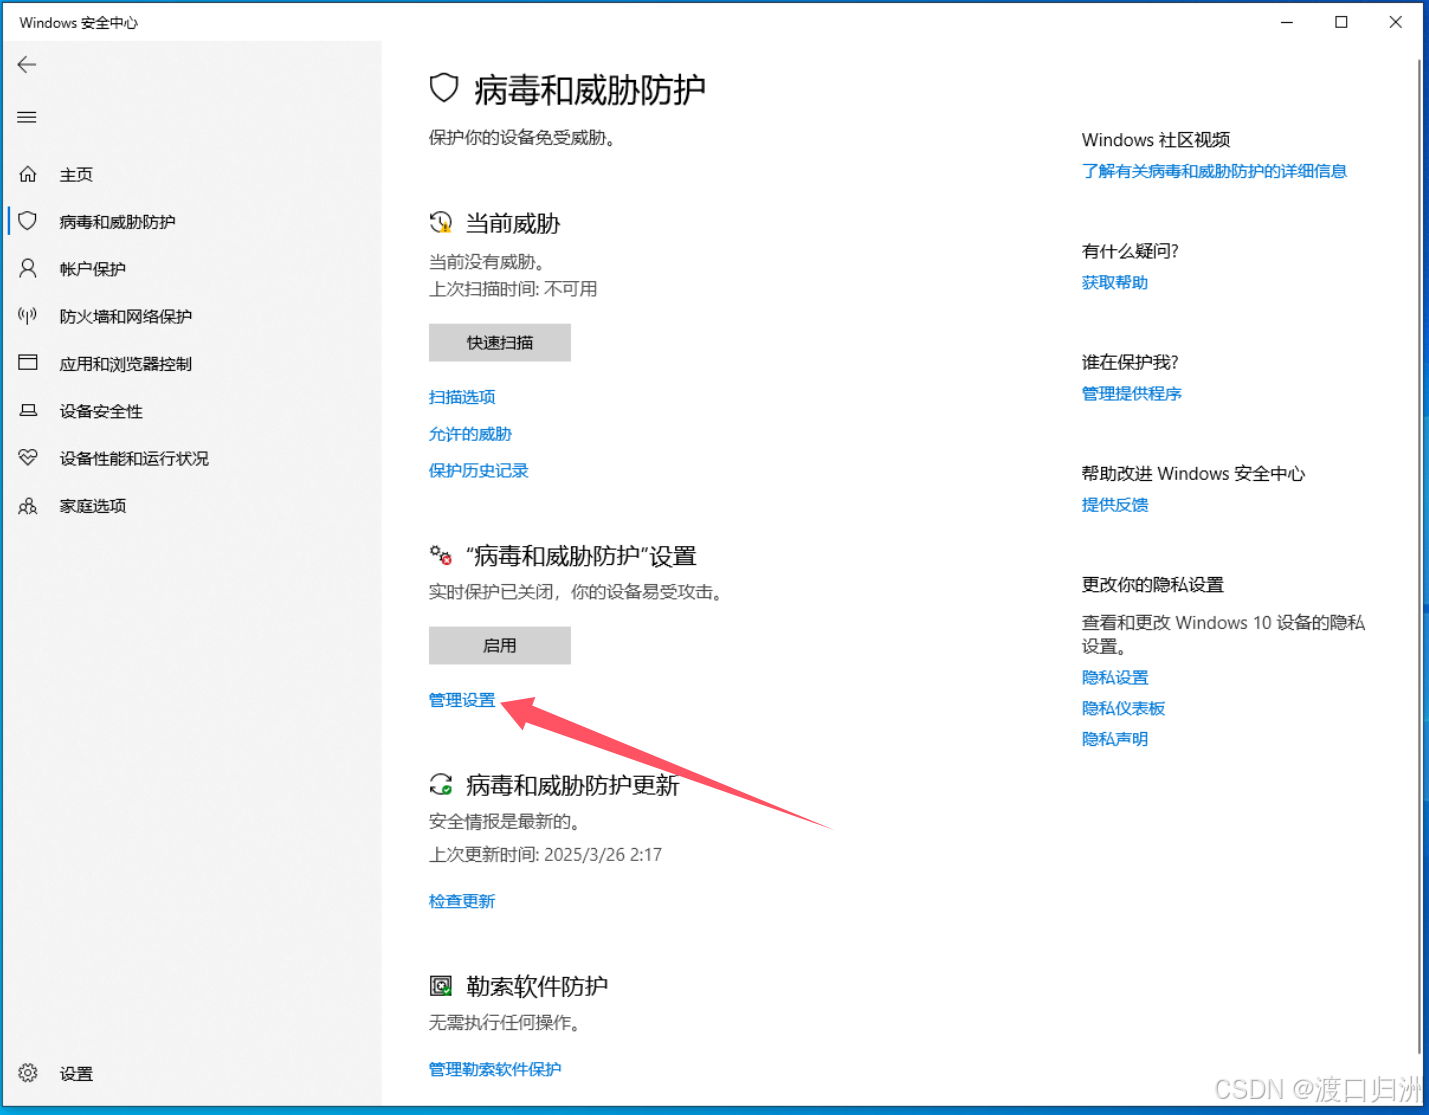
Task: Click the 当前威胁 section heading
Action: tap(513, 223)
